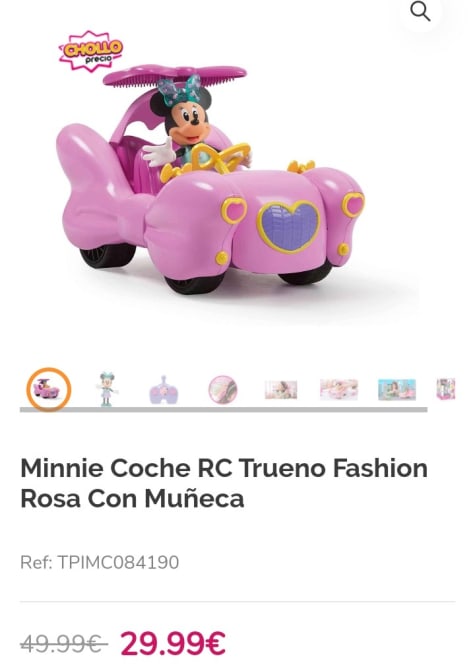The width and height of the screenshot is (475, 671).
Task: Click the crossed-out 49.99€ original price
Action: [64, 644]
